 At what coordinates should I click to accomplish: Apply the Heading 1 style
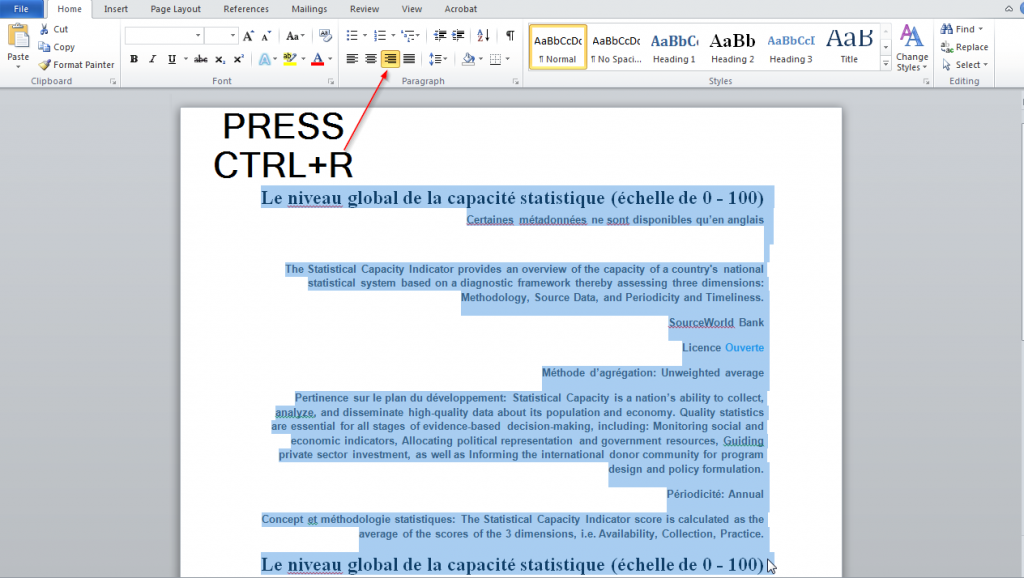pos(674,47)
